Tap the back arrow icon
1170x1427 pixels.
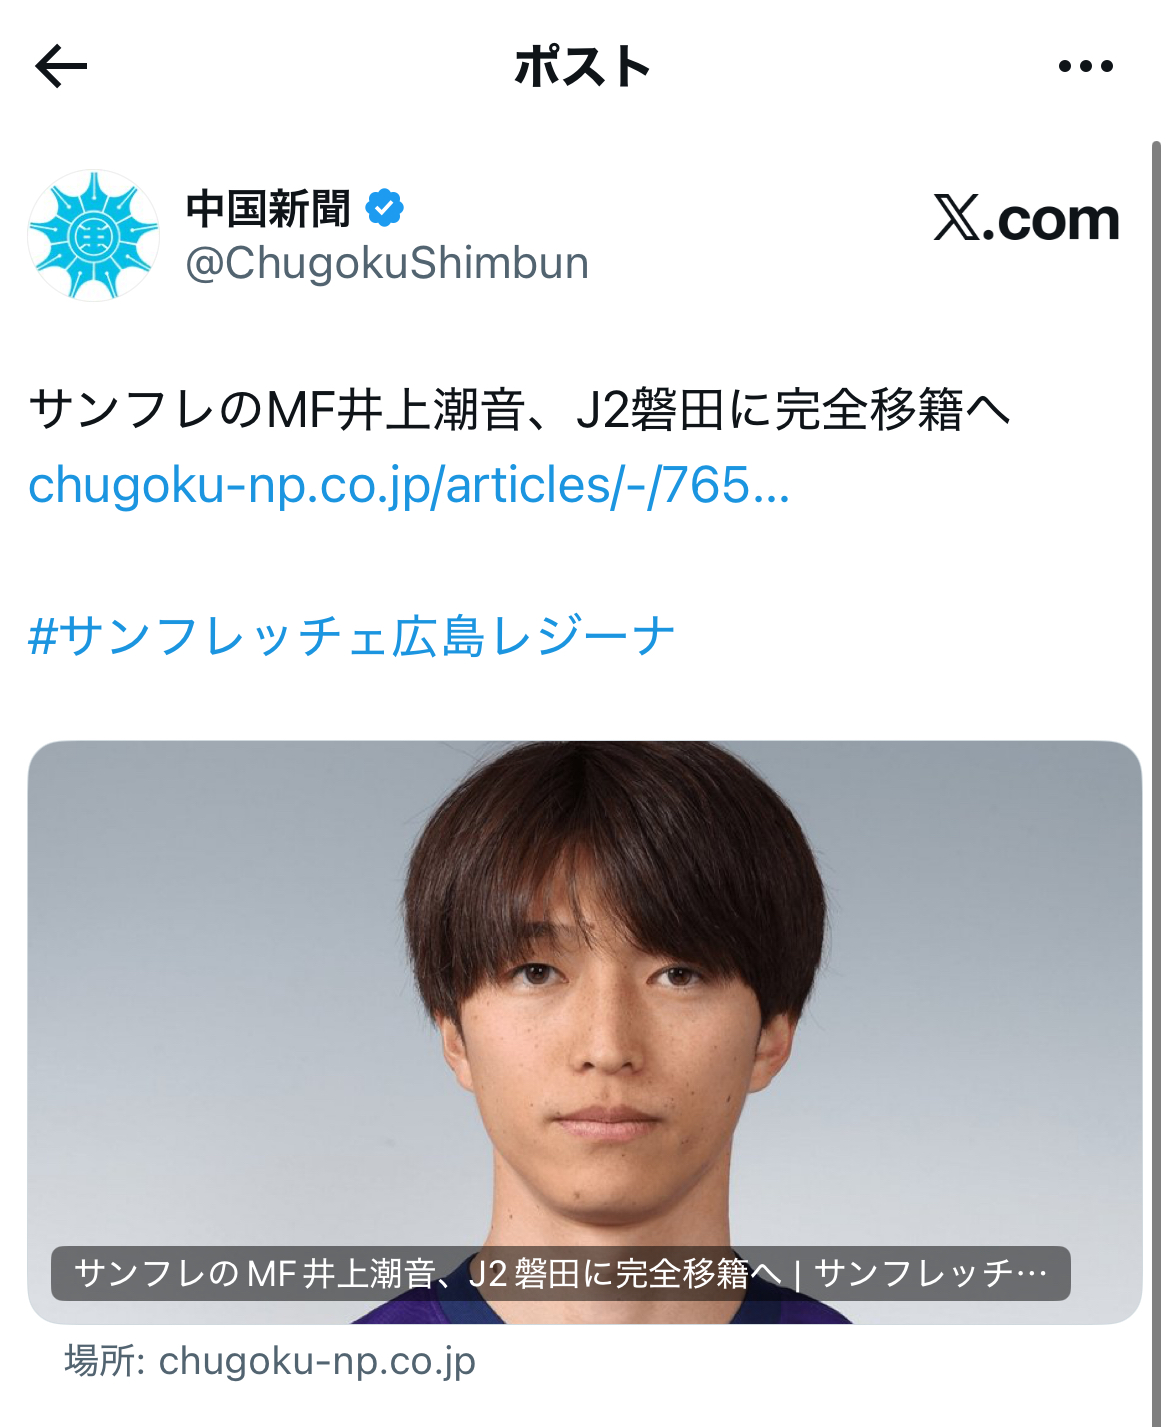point(61,67)
